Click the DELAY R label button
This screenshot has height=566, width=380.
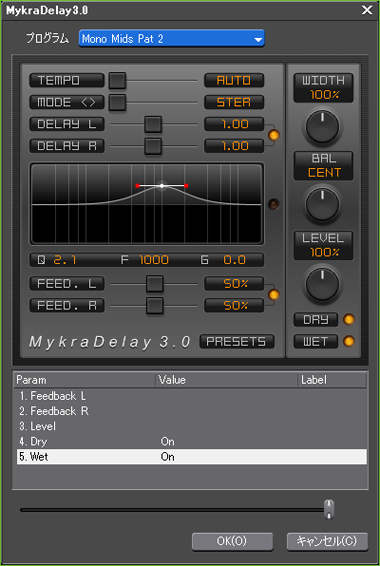point(67,146)
